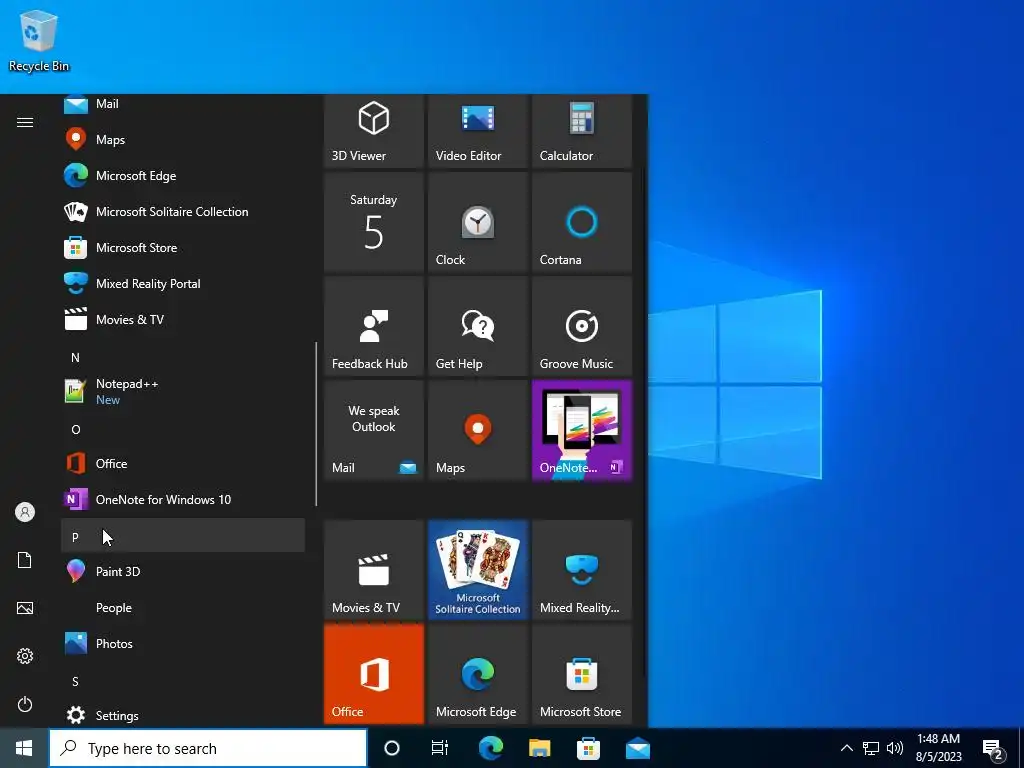Click the P letter group header

pos(183,537)
